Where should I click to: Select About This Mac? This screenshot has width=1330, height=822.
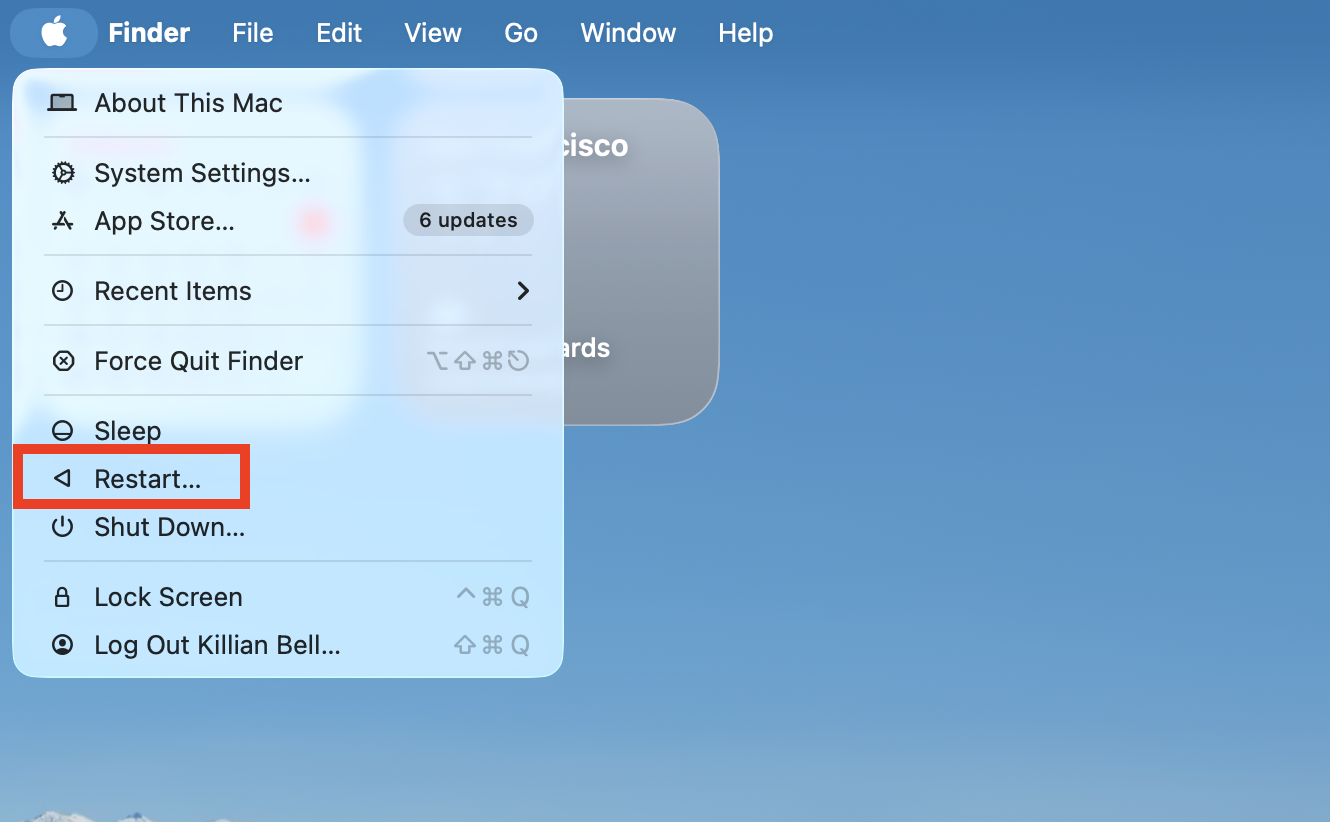(188, 103)
